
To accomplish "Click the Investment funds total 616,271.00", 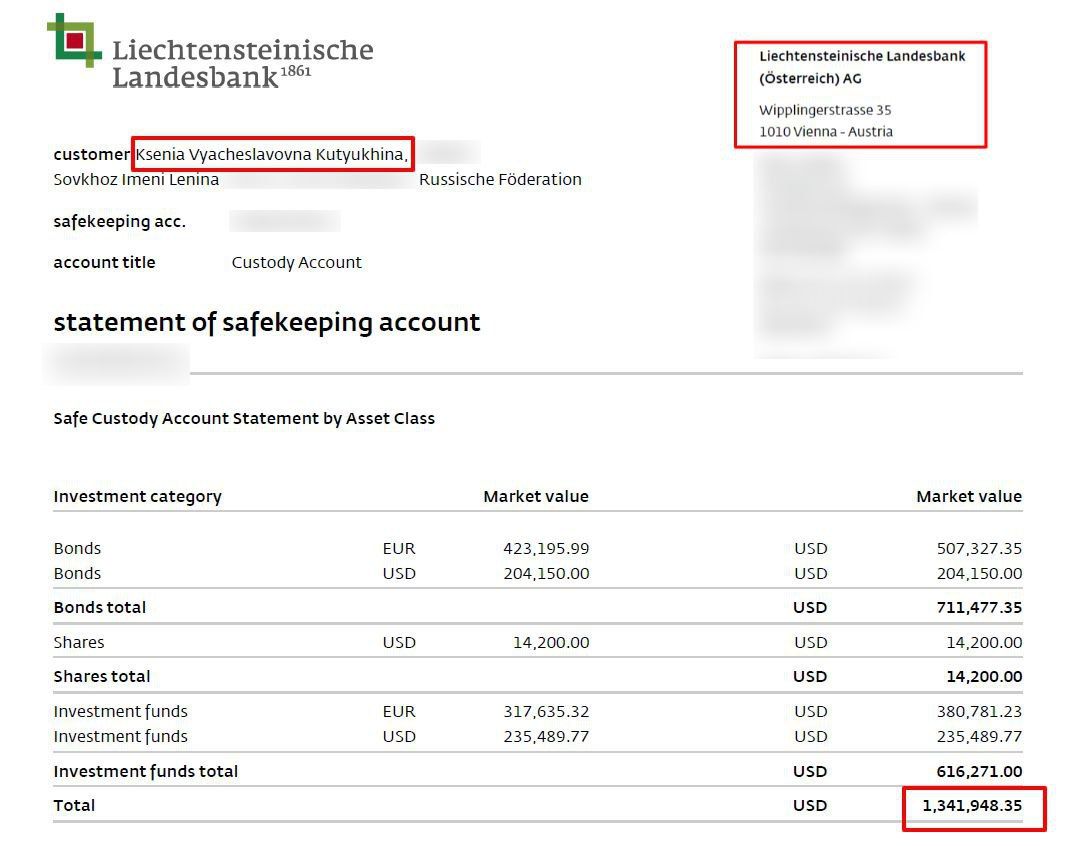I will pos(979,771).
